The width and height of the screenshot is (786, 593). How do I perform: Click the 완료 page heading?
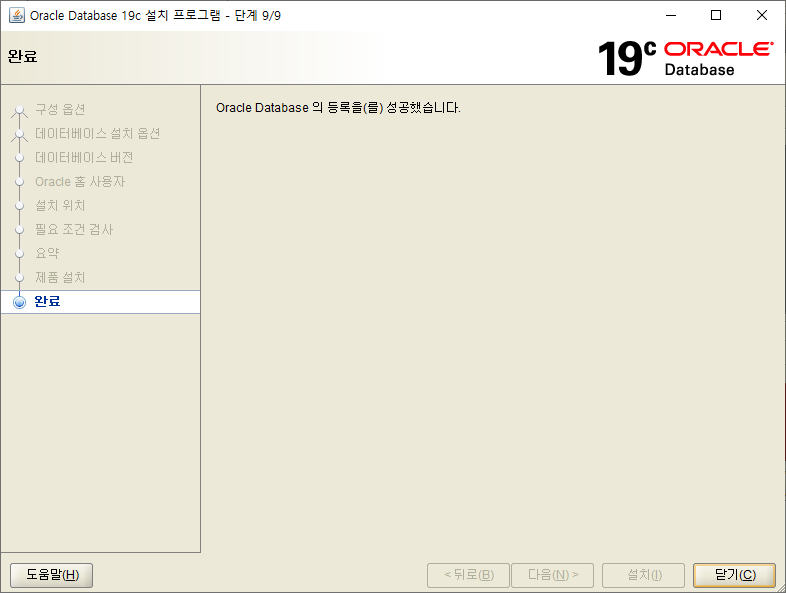(x=23, y=56)
